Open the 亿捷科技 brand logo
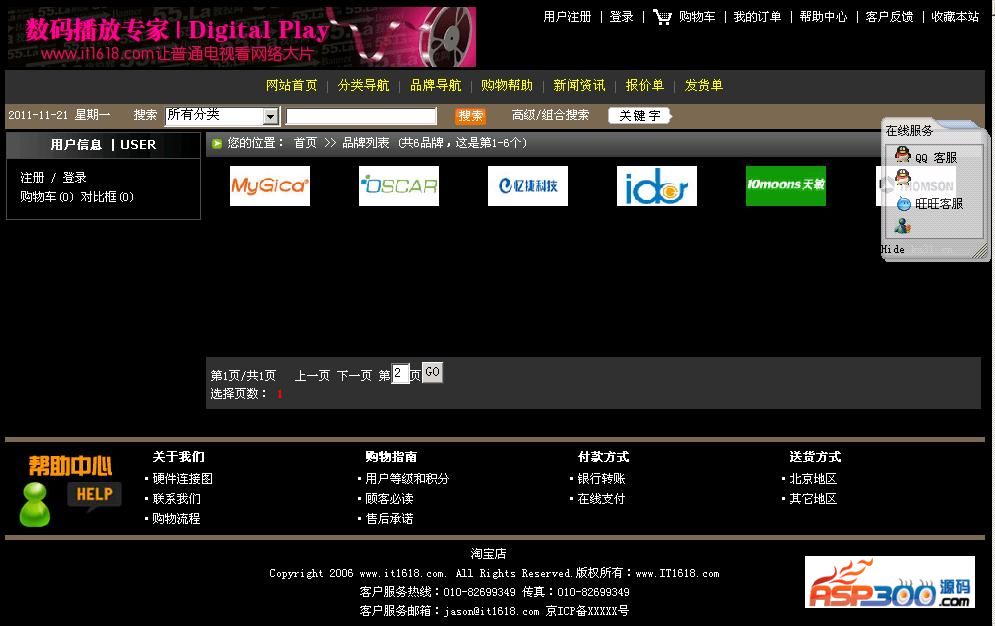The width and height of the screenshot is (995, 626). click(x=528, y=186)
